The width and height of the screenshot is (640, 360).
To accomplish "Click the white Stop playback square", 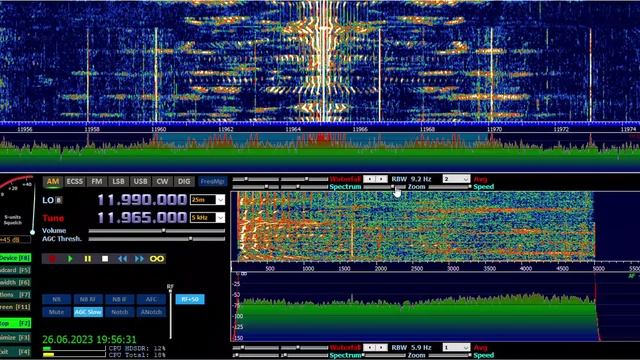I will 105,259.
